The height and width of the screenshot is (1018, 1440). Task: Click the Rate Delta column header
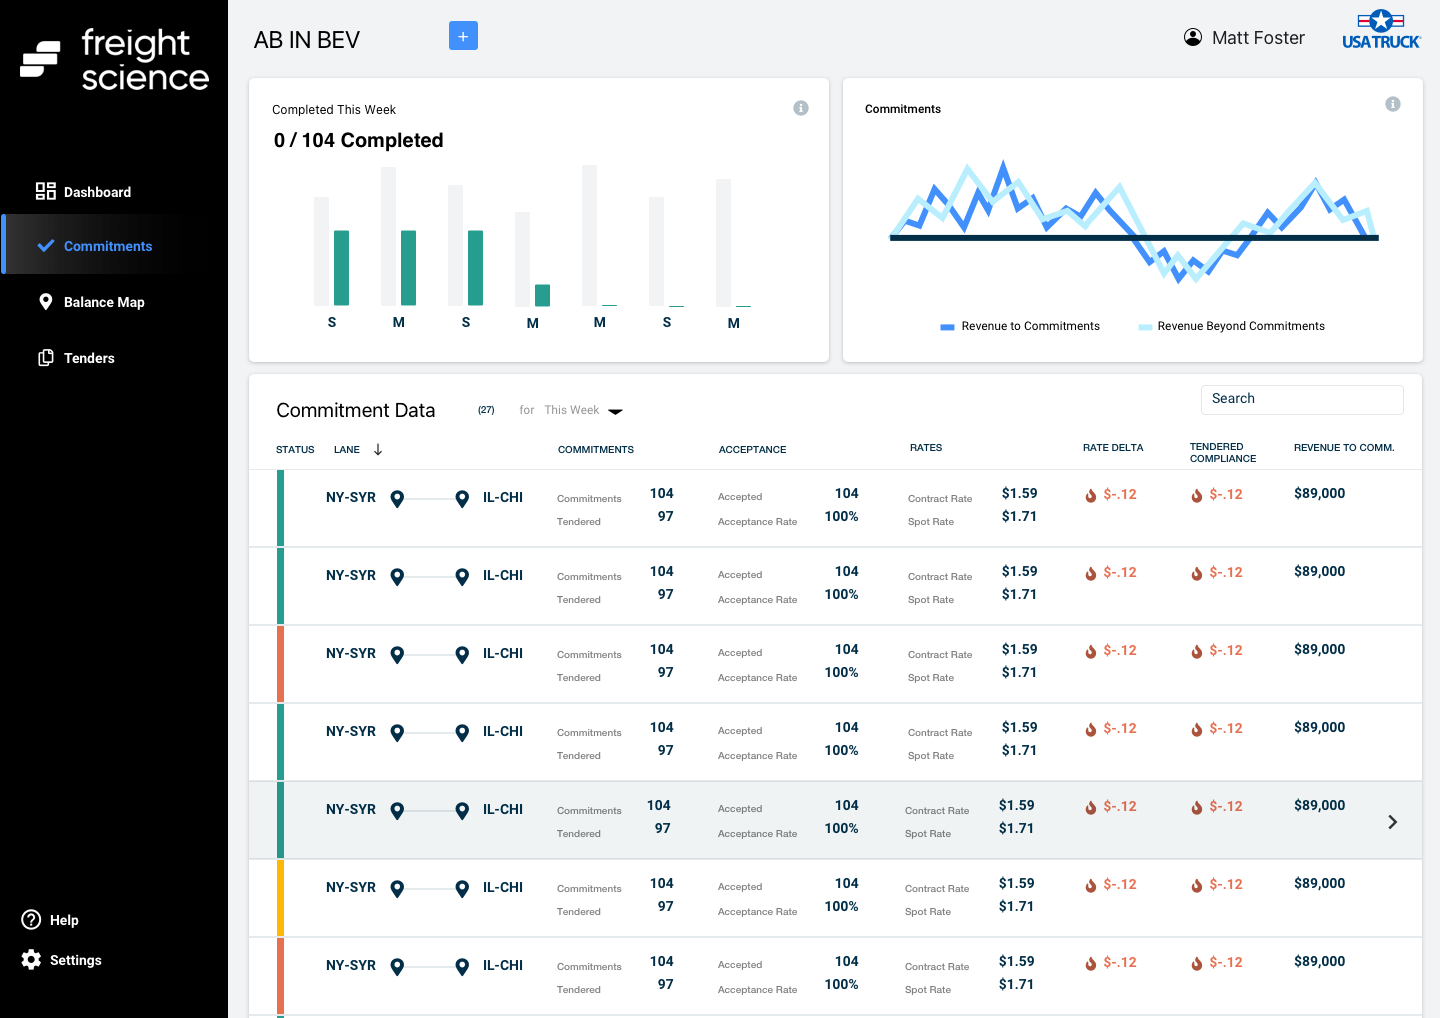[1113, 448]
